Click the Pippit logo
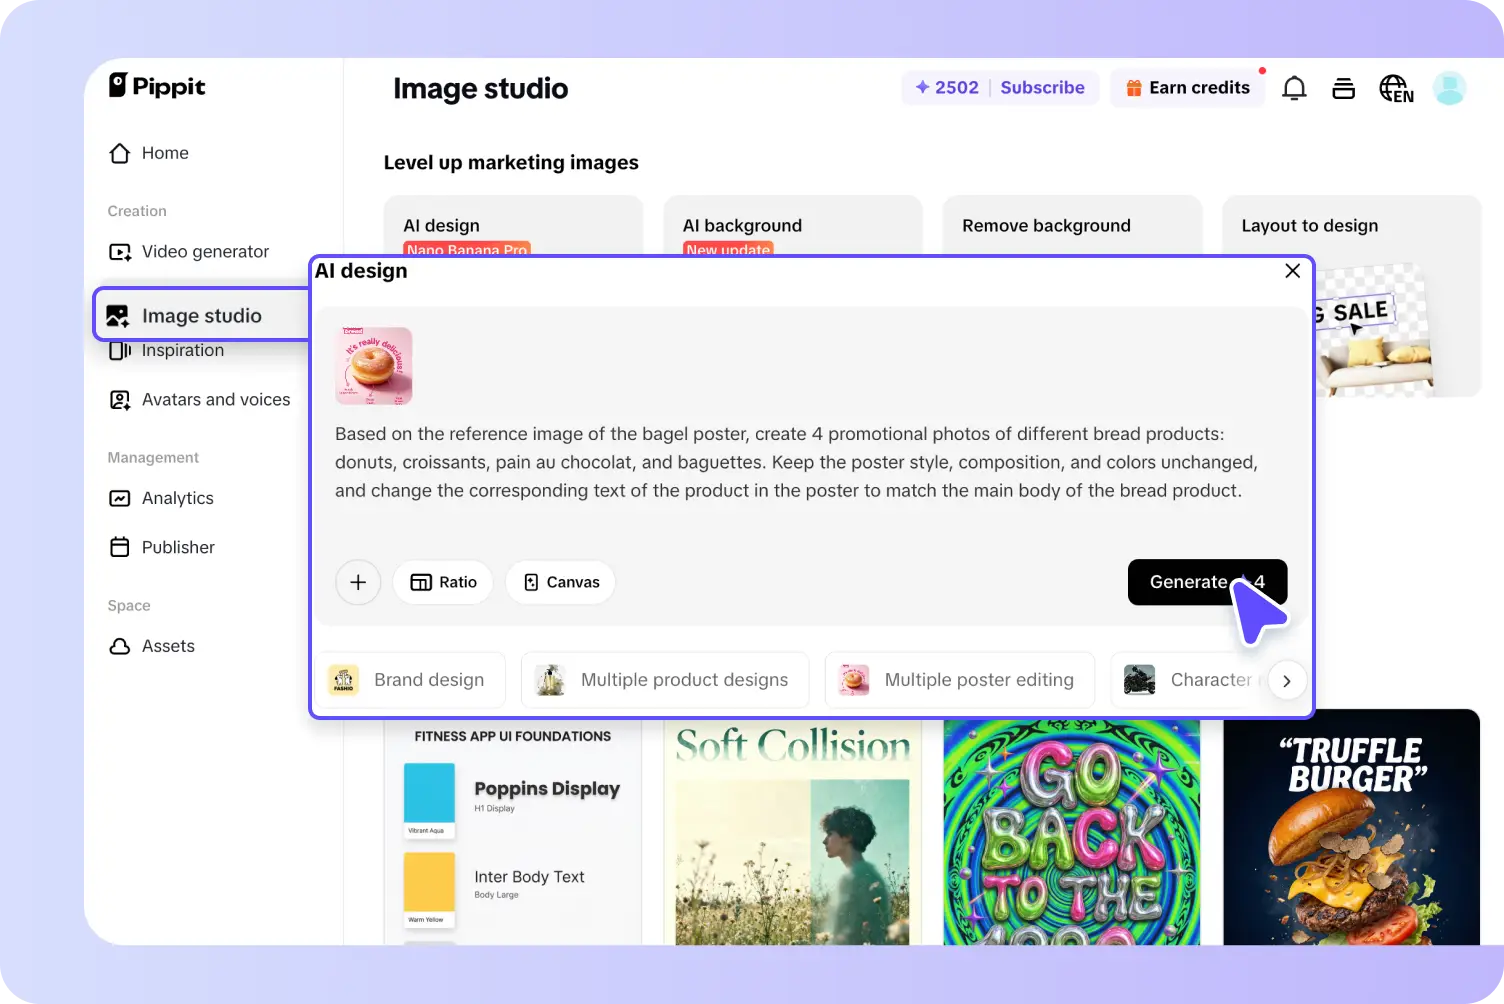Viewport: 1504px width, 1004px height. click(156, 86)
